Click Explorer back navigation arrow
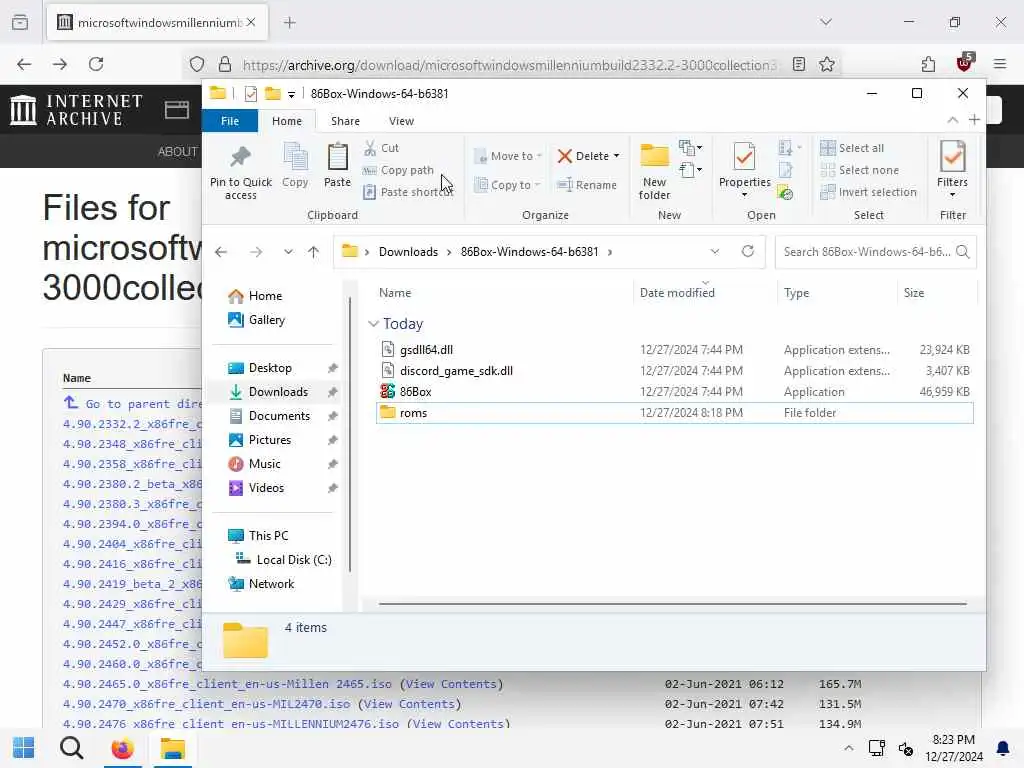1024x768 pixels. [x=221, y=252]
